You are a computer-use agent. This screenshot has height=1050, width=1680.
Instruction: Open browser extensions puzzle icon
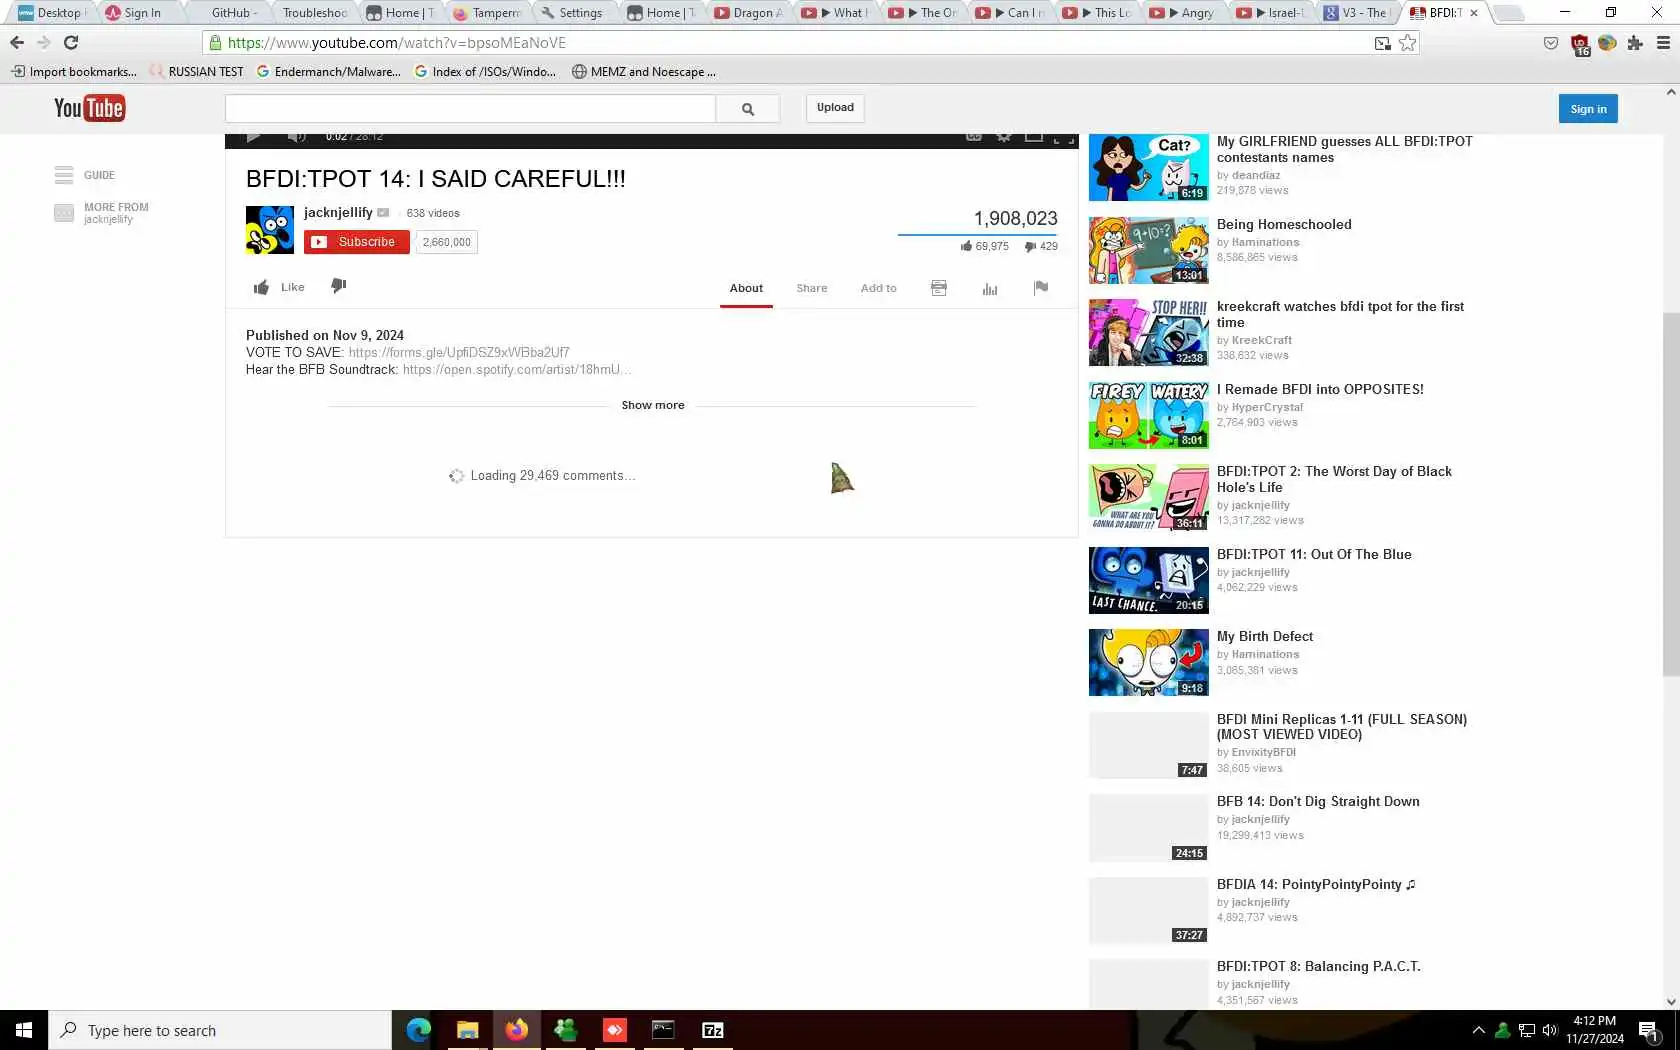point(1635,43)
